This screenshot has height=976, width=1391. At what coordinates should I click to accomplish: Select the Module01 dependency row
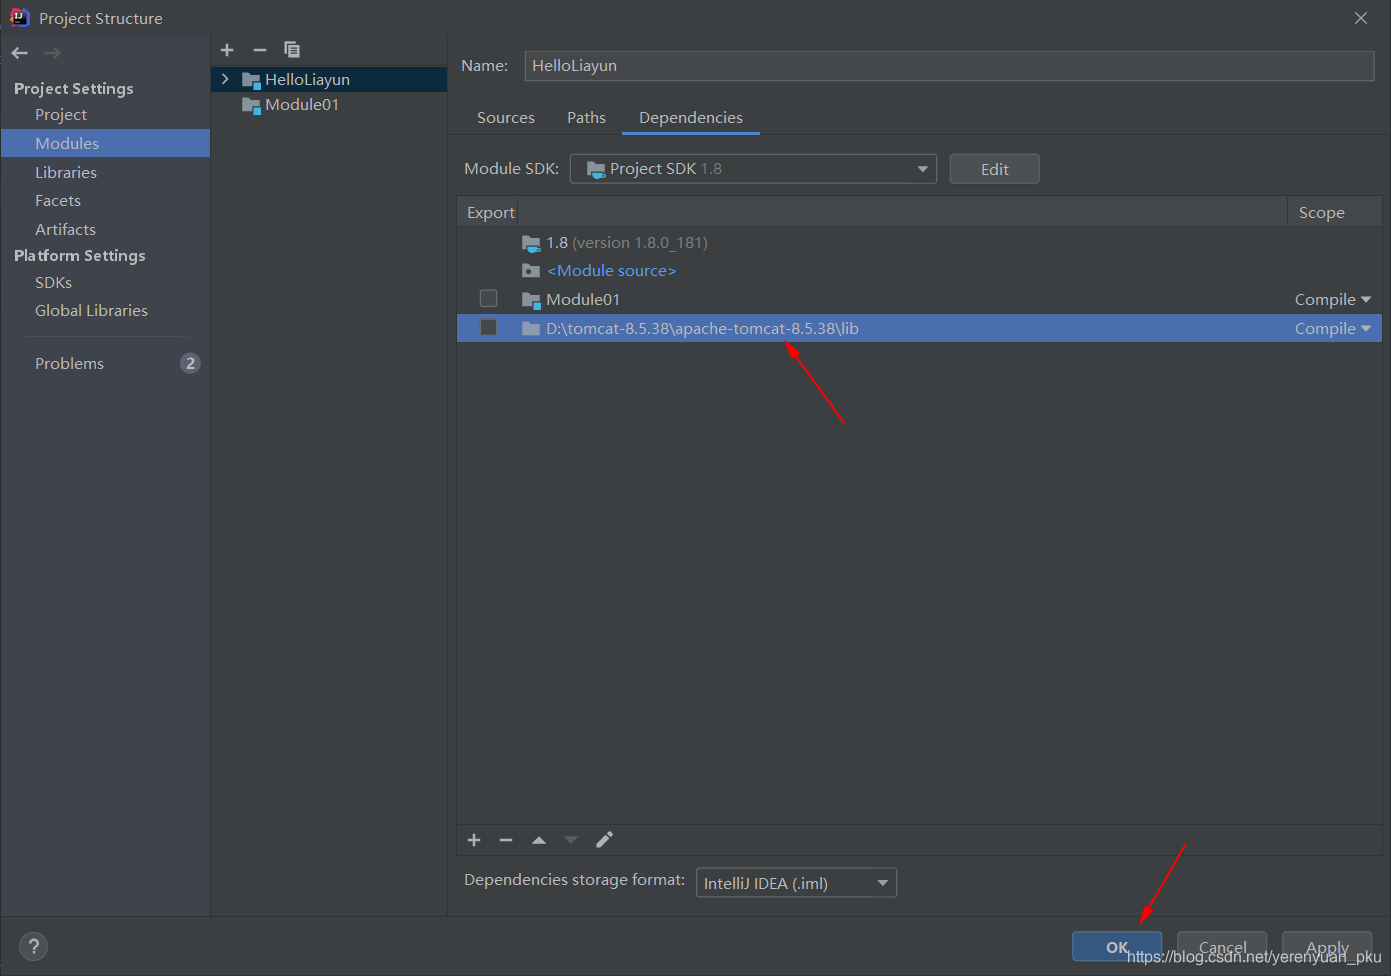(x=919, y=300)
